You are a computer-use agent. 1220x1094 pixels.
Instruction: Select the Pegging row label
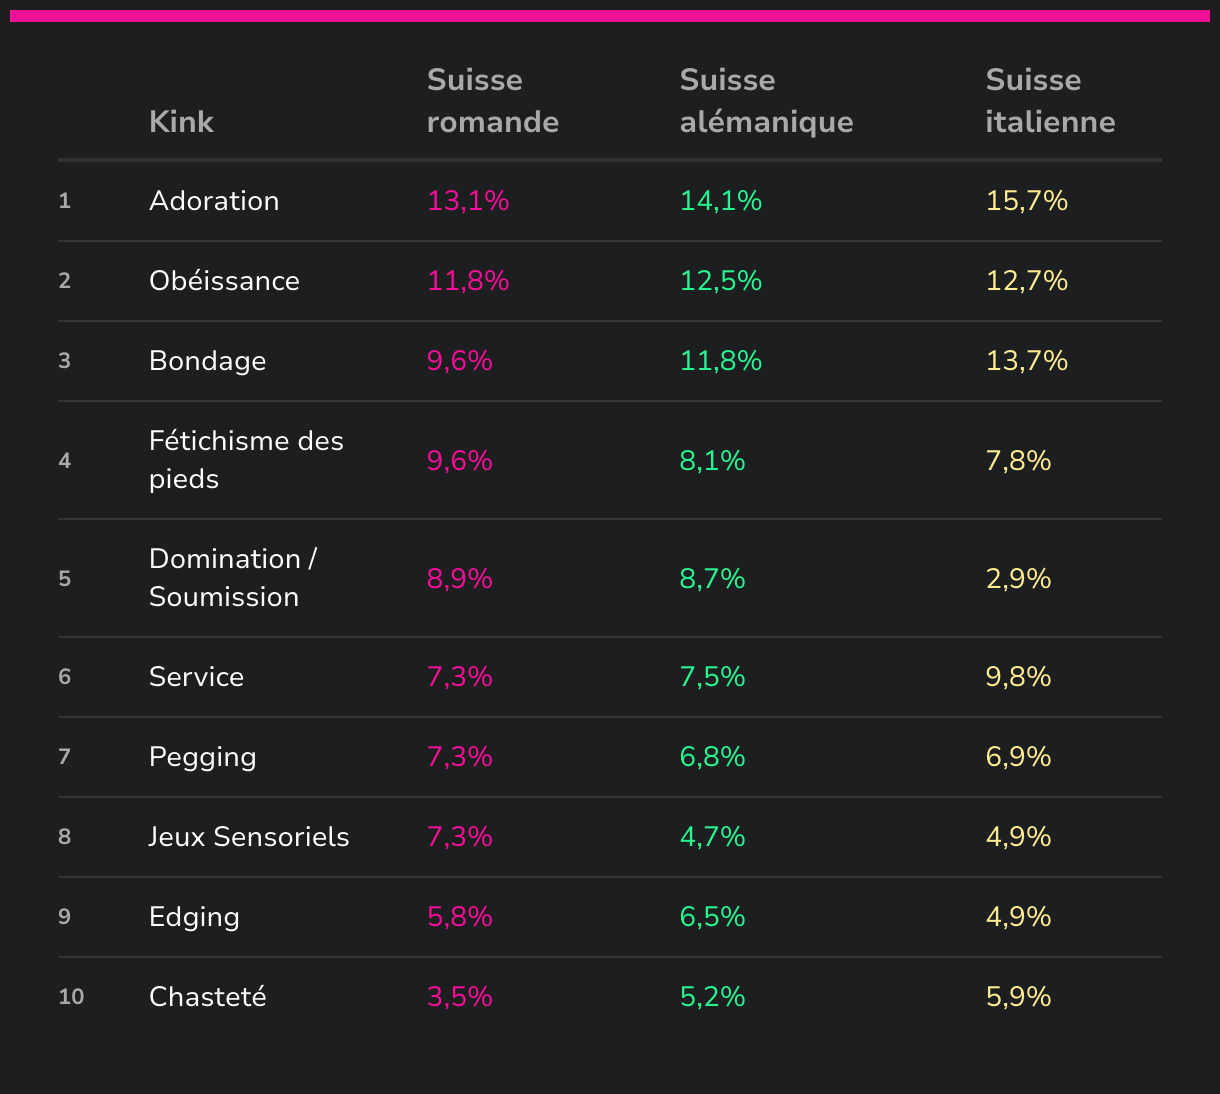tap(202, 757)
